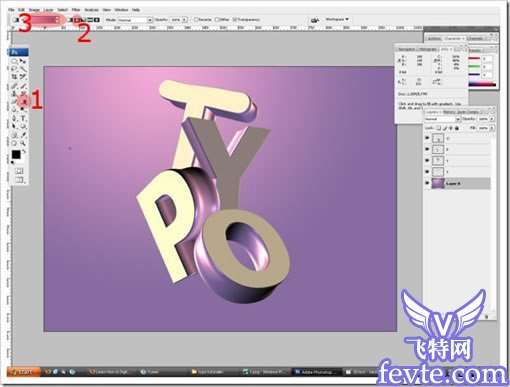Open the Image menu
Viewport: 510px width, 387px height.
(34, 10)
